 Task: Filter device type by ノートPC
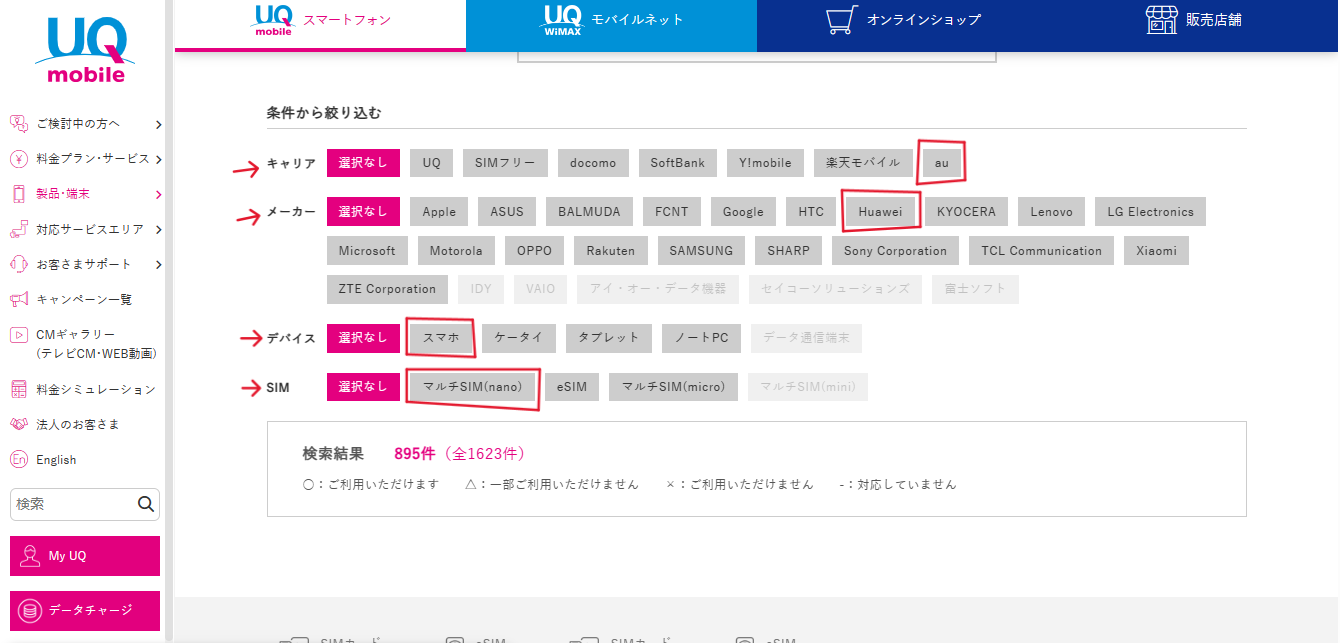tap(701, 338)
